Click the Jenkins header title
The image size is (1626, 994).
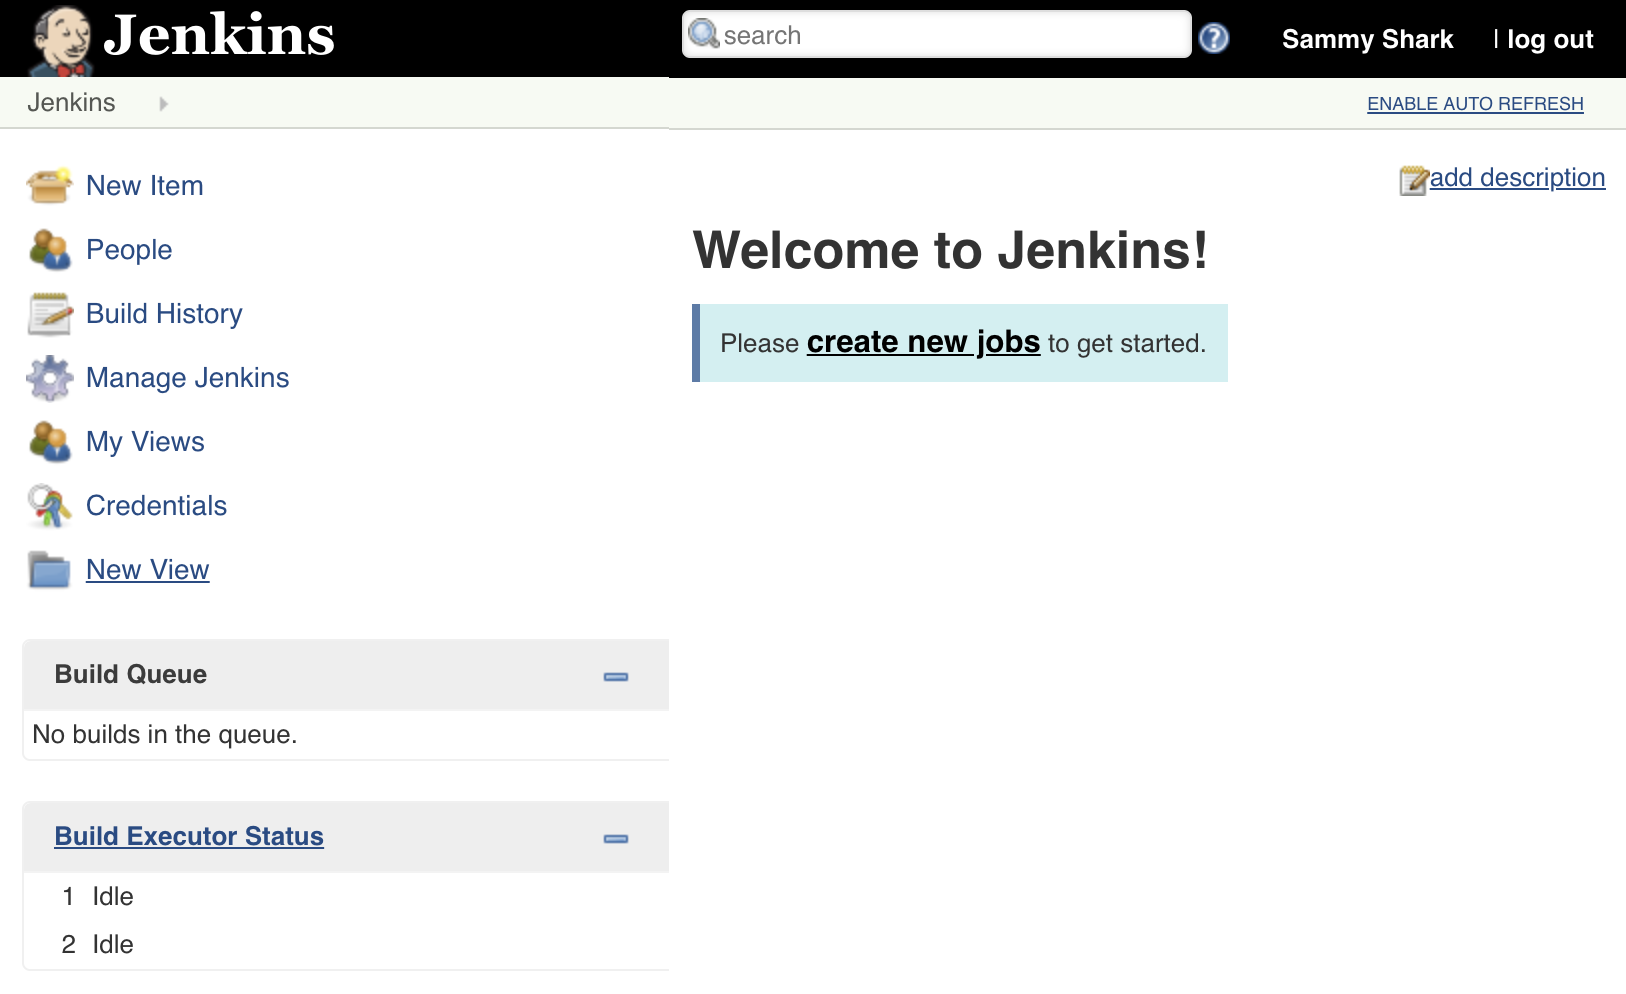click(219, 35)
